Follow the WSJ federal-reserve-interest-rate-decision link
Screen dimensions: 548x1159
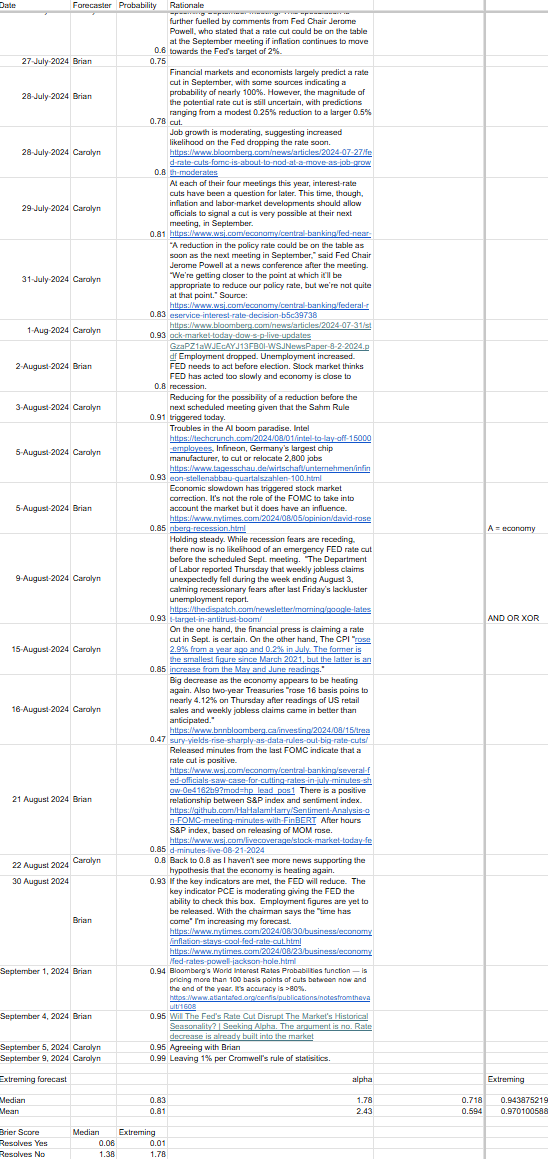pos(270,309)
